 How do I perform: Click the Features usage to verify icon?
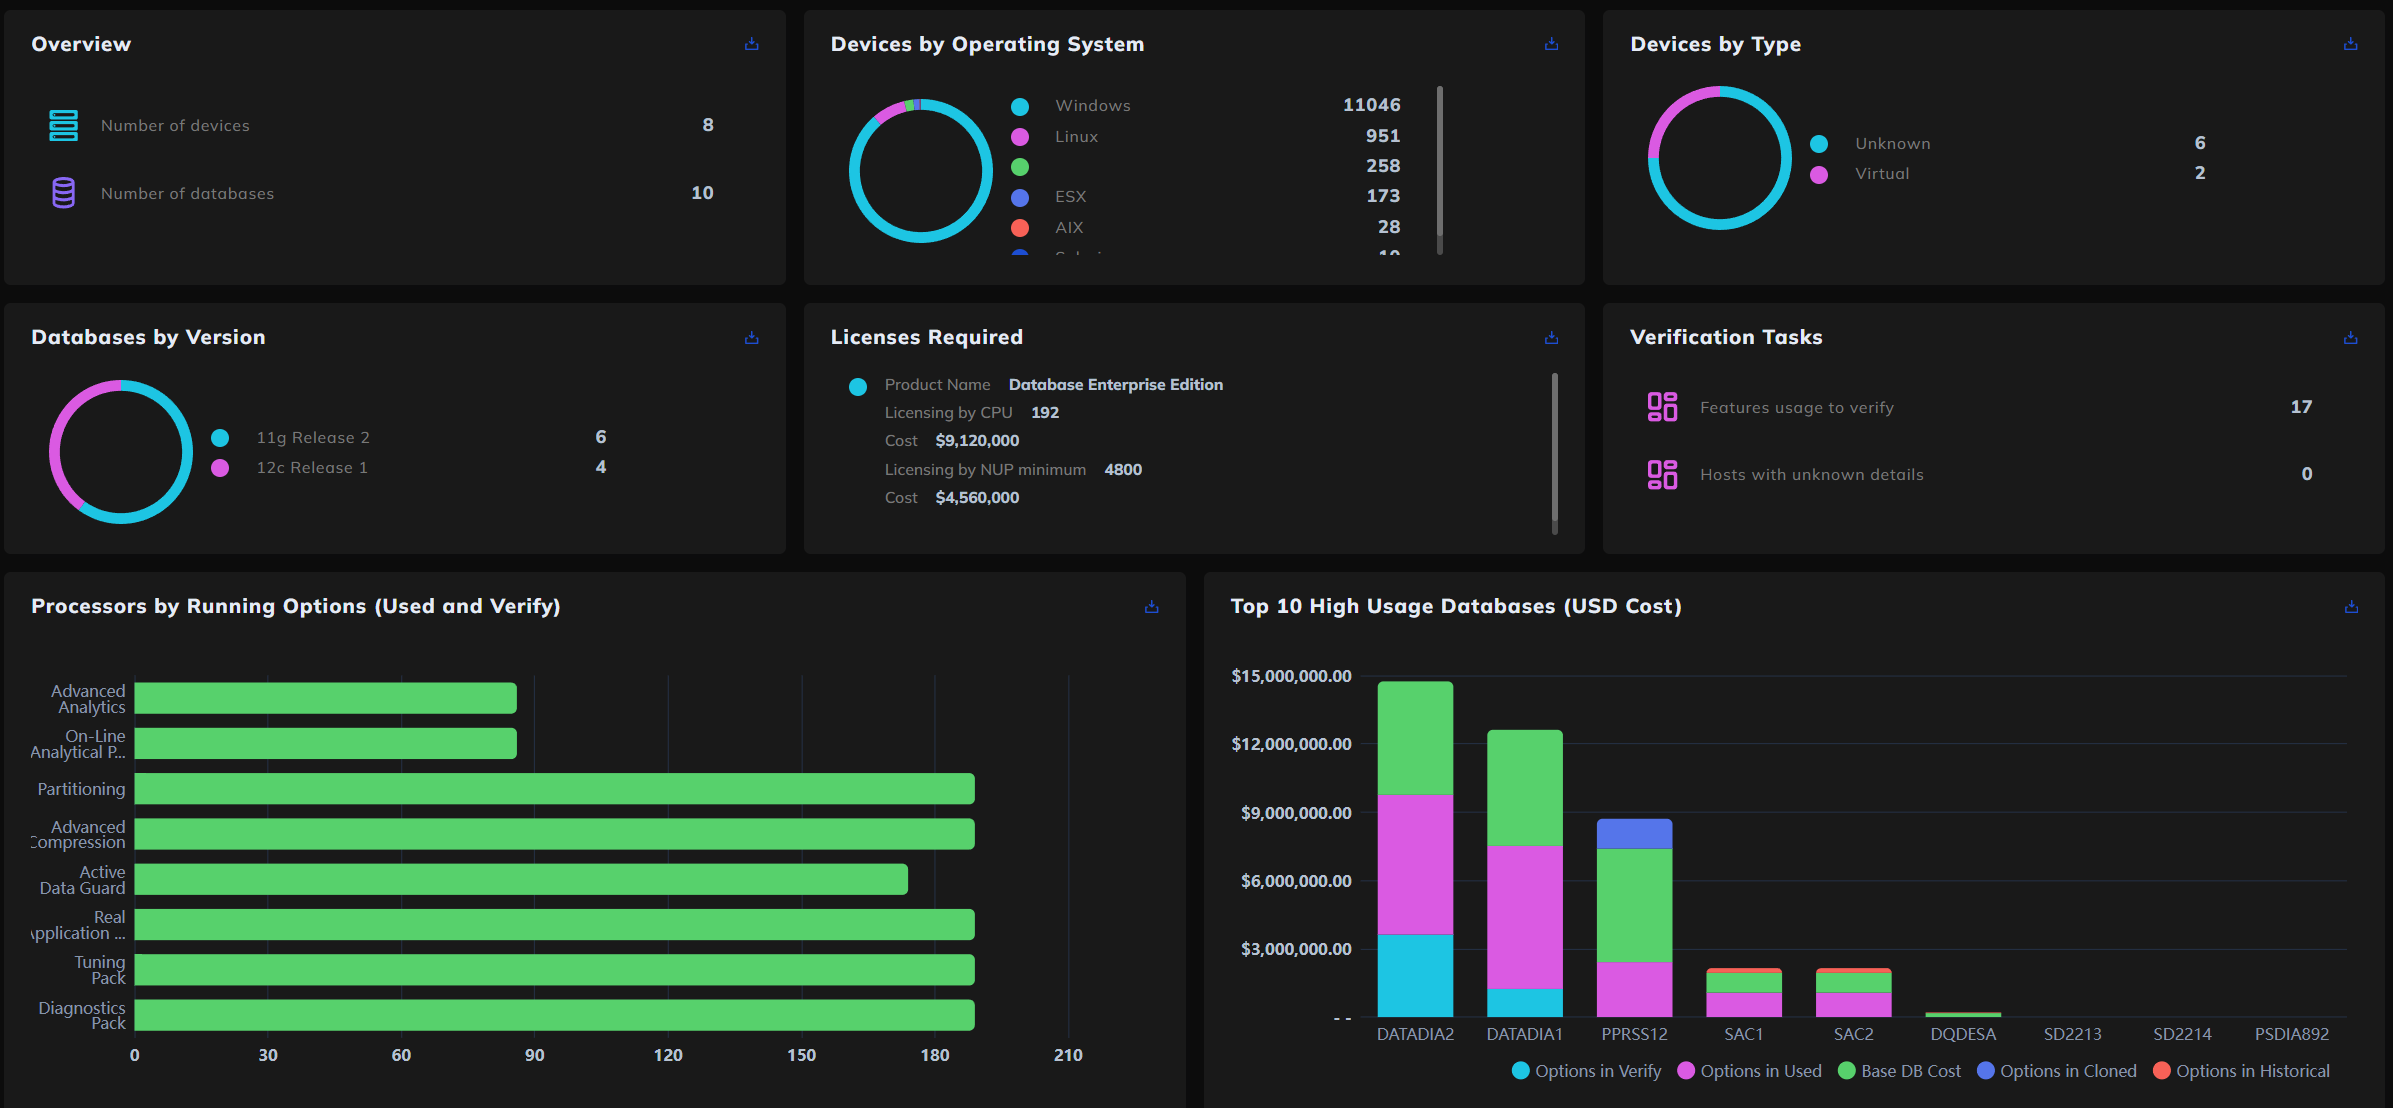(x=1662, y=407)
